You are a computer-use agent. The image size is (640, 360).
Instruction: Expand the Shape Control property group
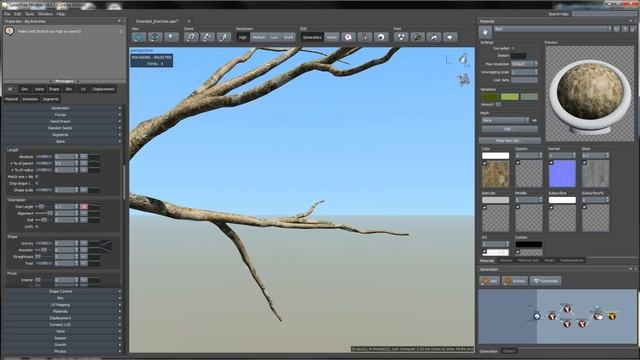click(x=62, y=291)
